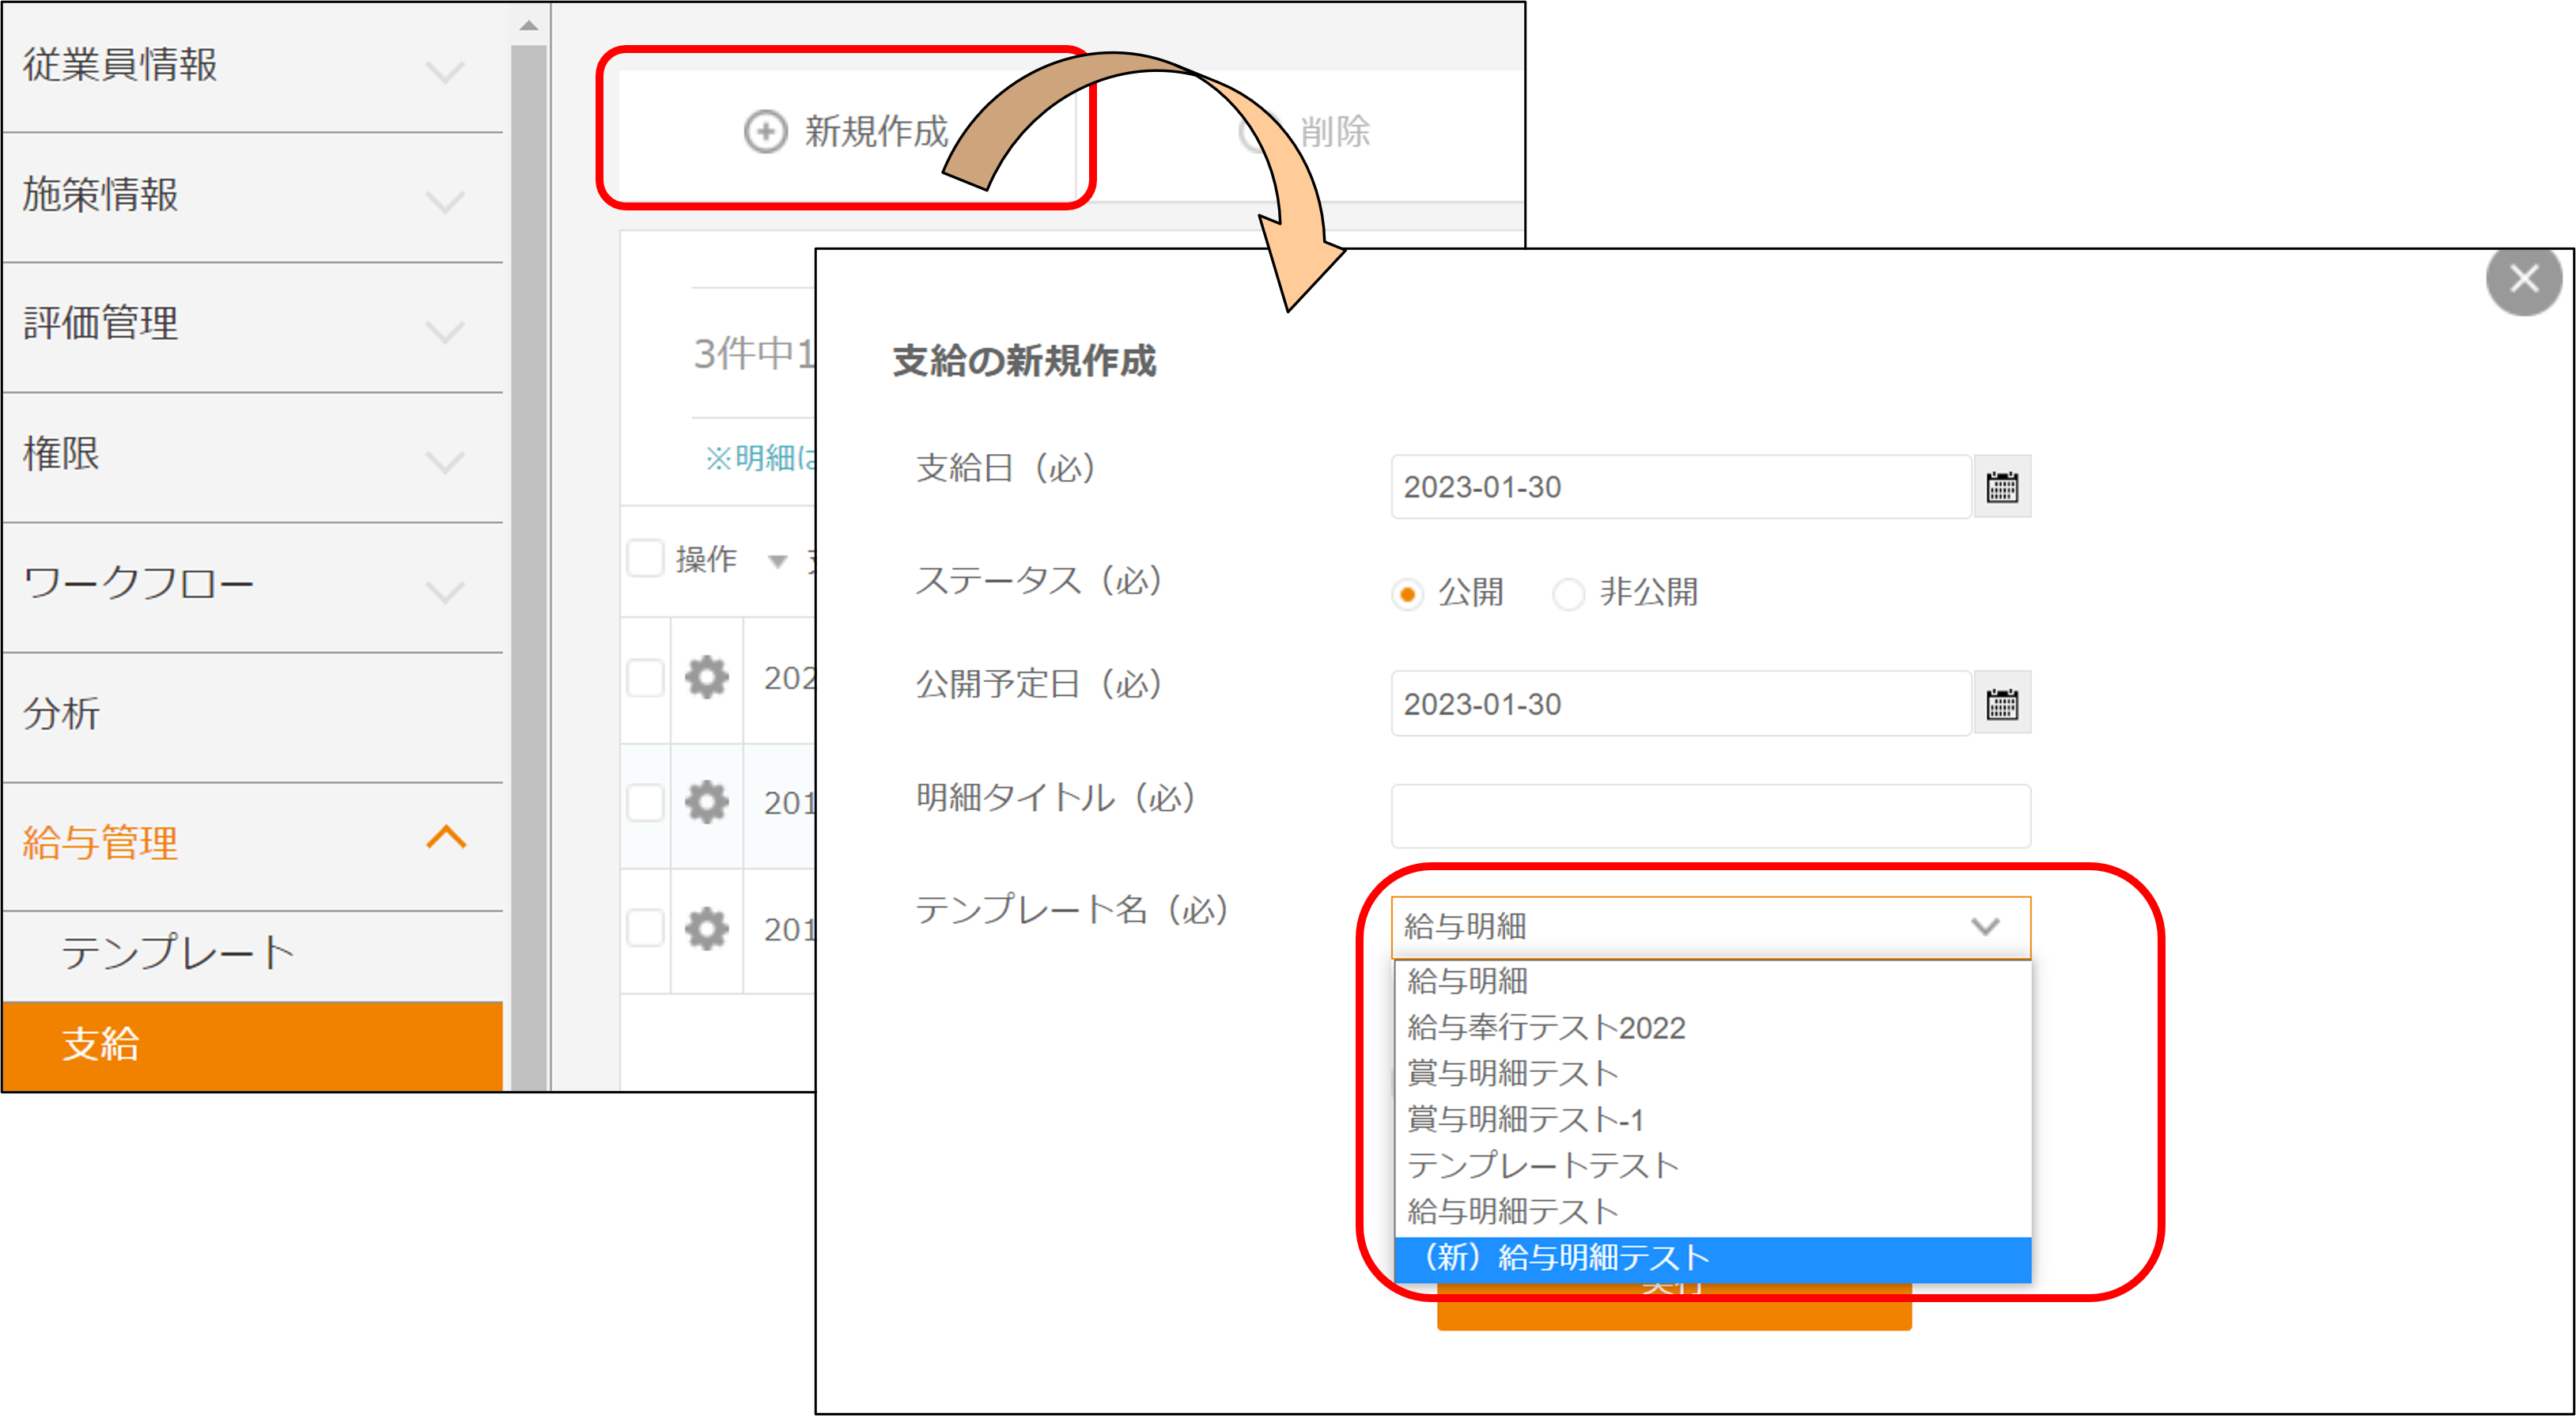Image resolution: width=2576 pixels, height=1416 pixels.
Task: Tick the header select-all checkbox
Action: coord(645,558)
